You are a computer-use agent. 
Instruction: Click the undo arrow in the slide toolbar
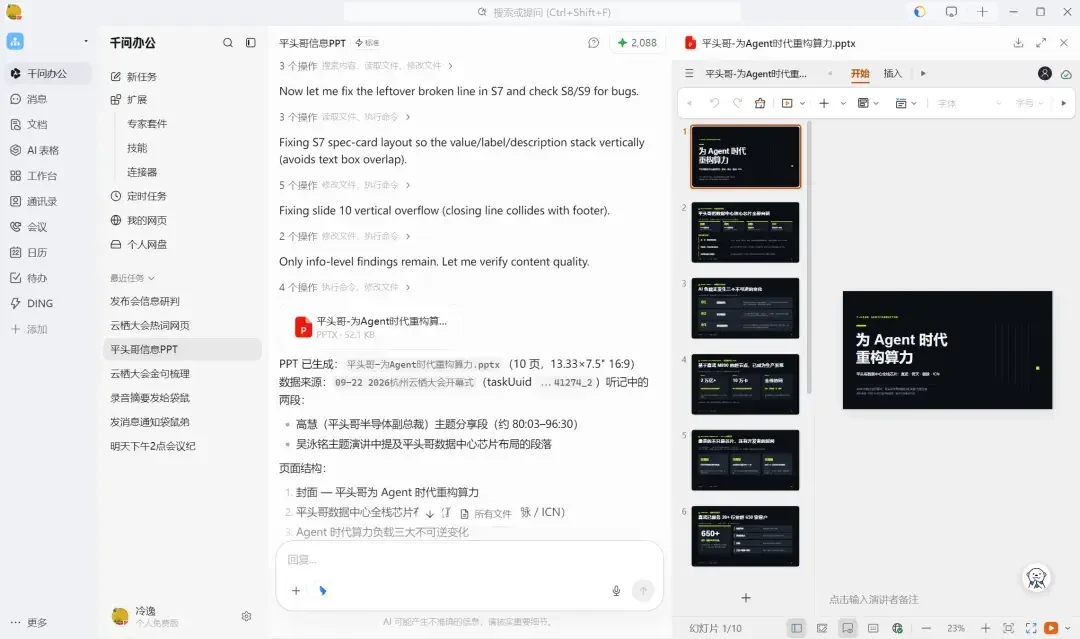pyautogui.click(x=714, y=103)
